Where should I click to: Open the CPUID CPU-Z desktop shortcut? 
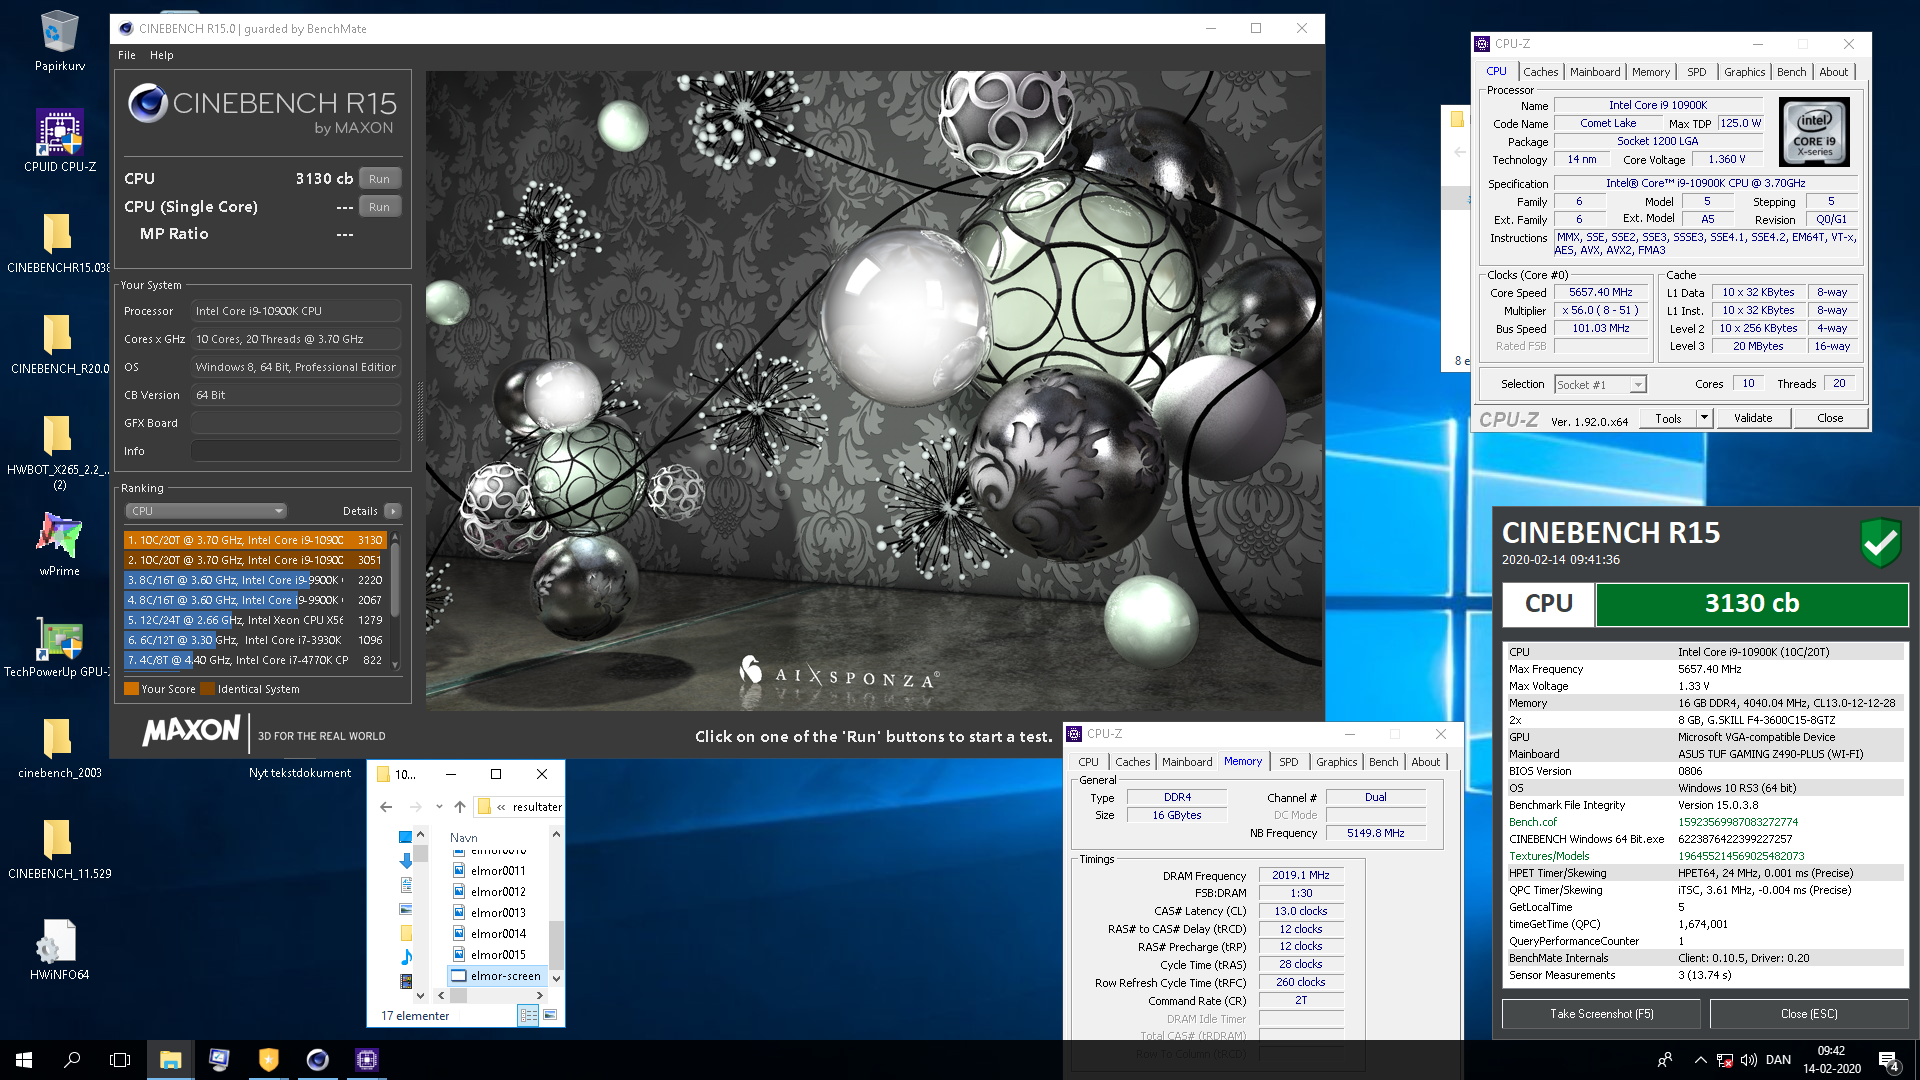(59, 140)
